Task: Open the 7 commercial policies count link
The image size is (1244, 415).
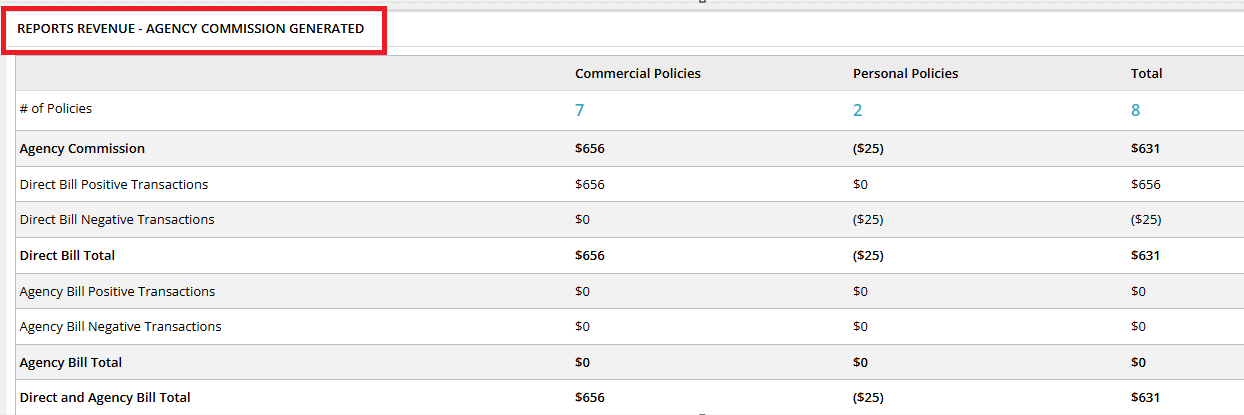Action: pos(579,110)
